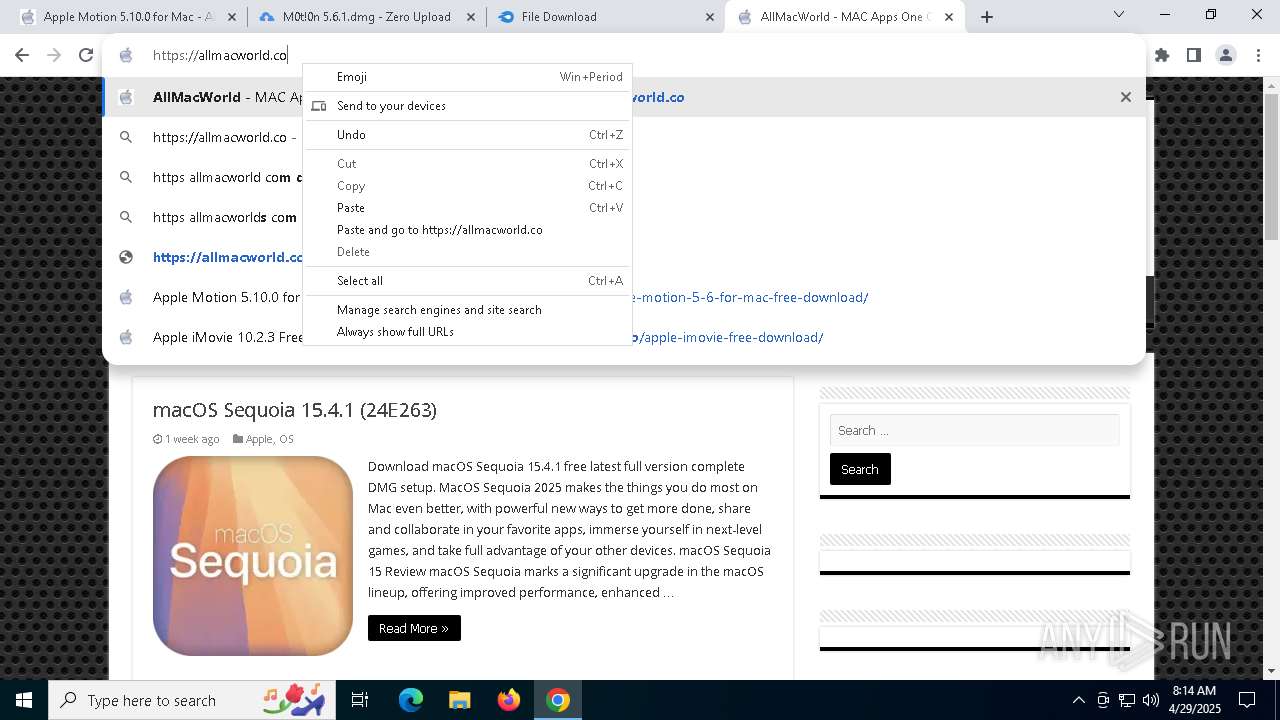Launch Firefox from the taskbar
This screenshot has width=1280, height=720.
509,700
